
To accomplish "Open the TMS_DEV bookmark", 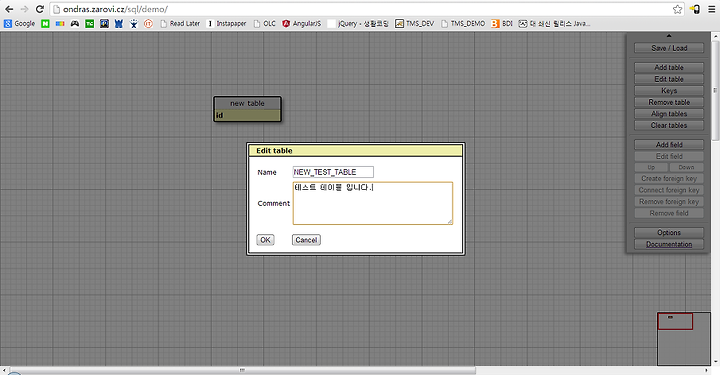I will click(x=415, y=23).
